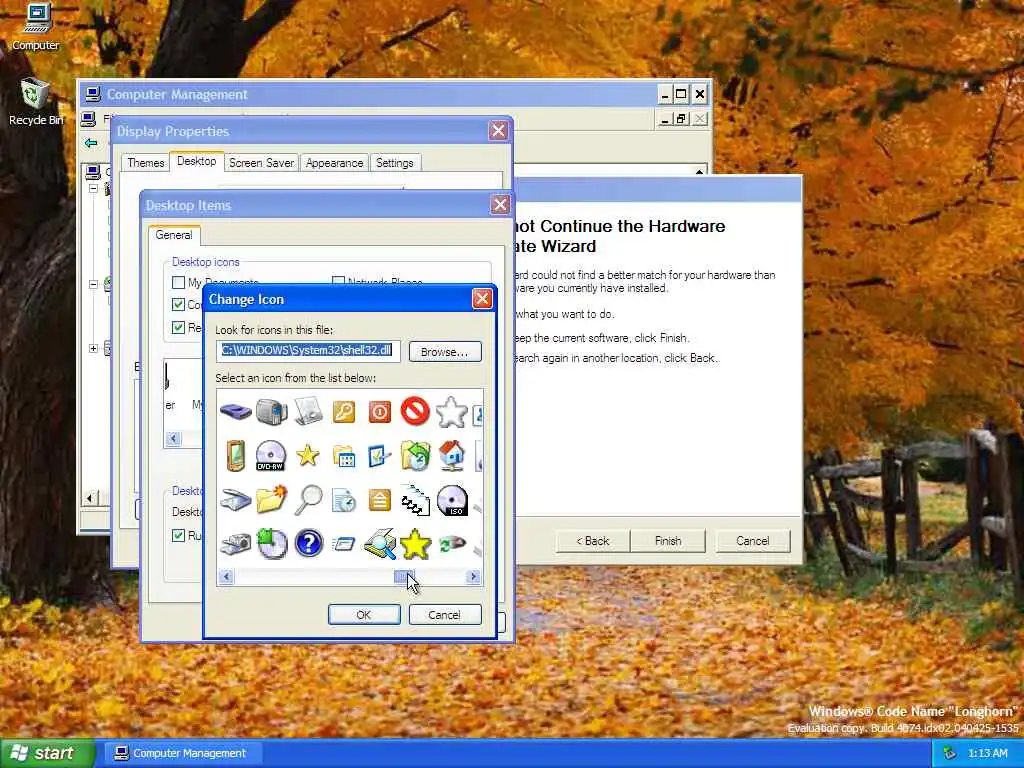Click < Back in the Hardware Wizard
1024x768 pixels.
point(593,541)
